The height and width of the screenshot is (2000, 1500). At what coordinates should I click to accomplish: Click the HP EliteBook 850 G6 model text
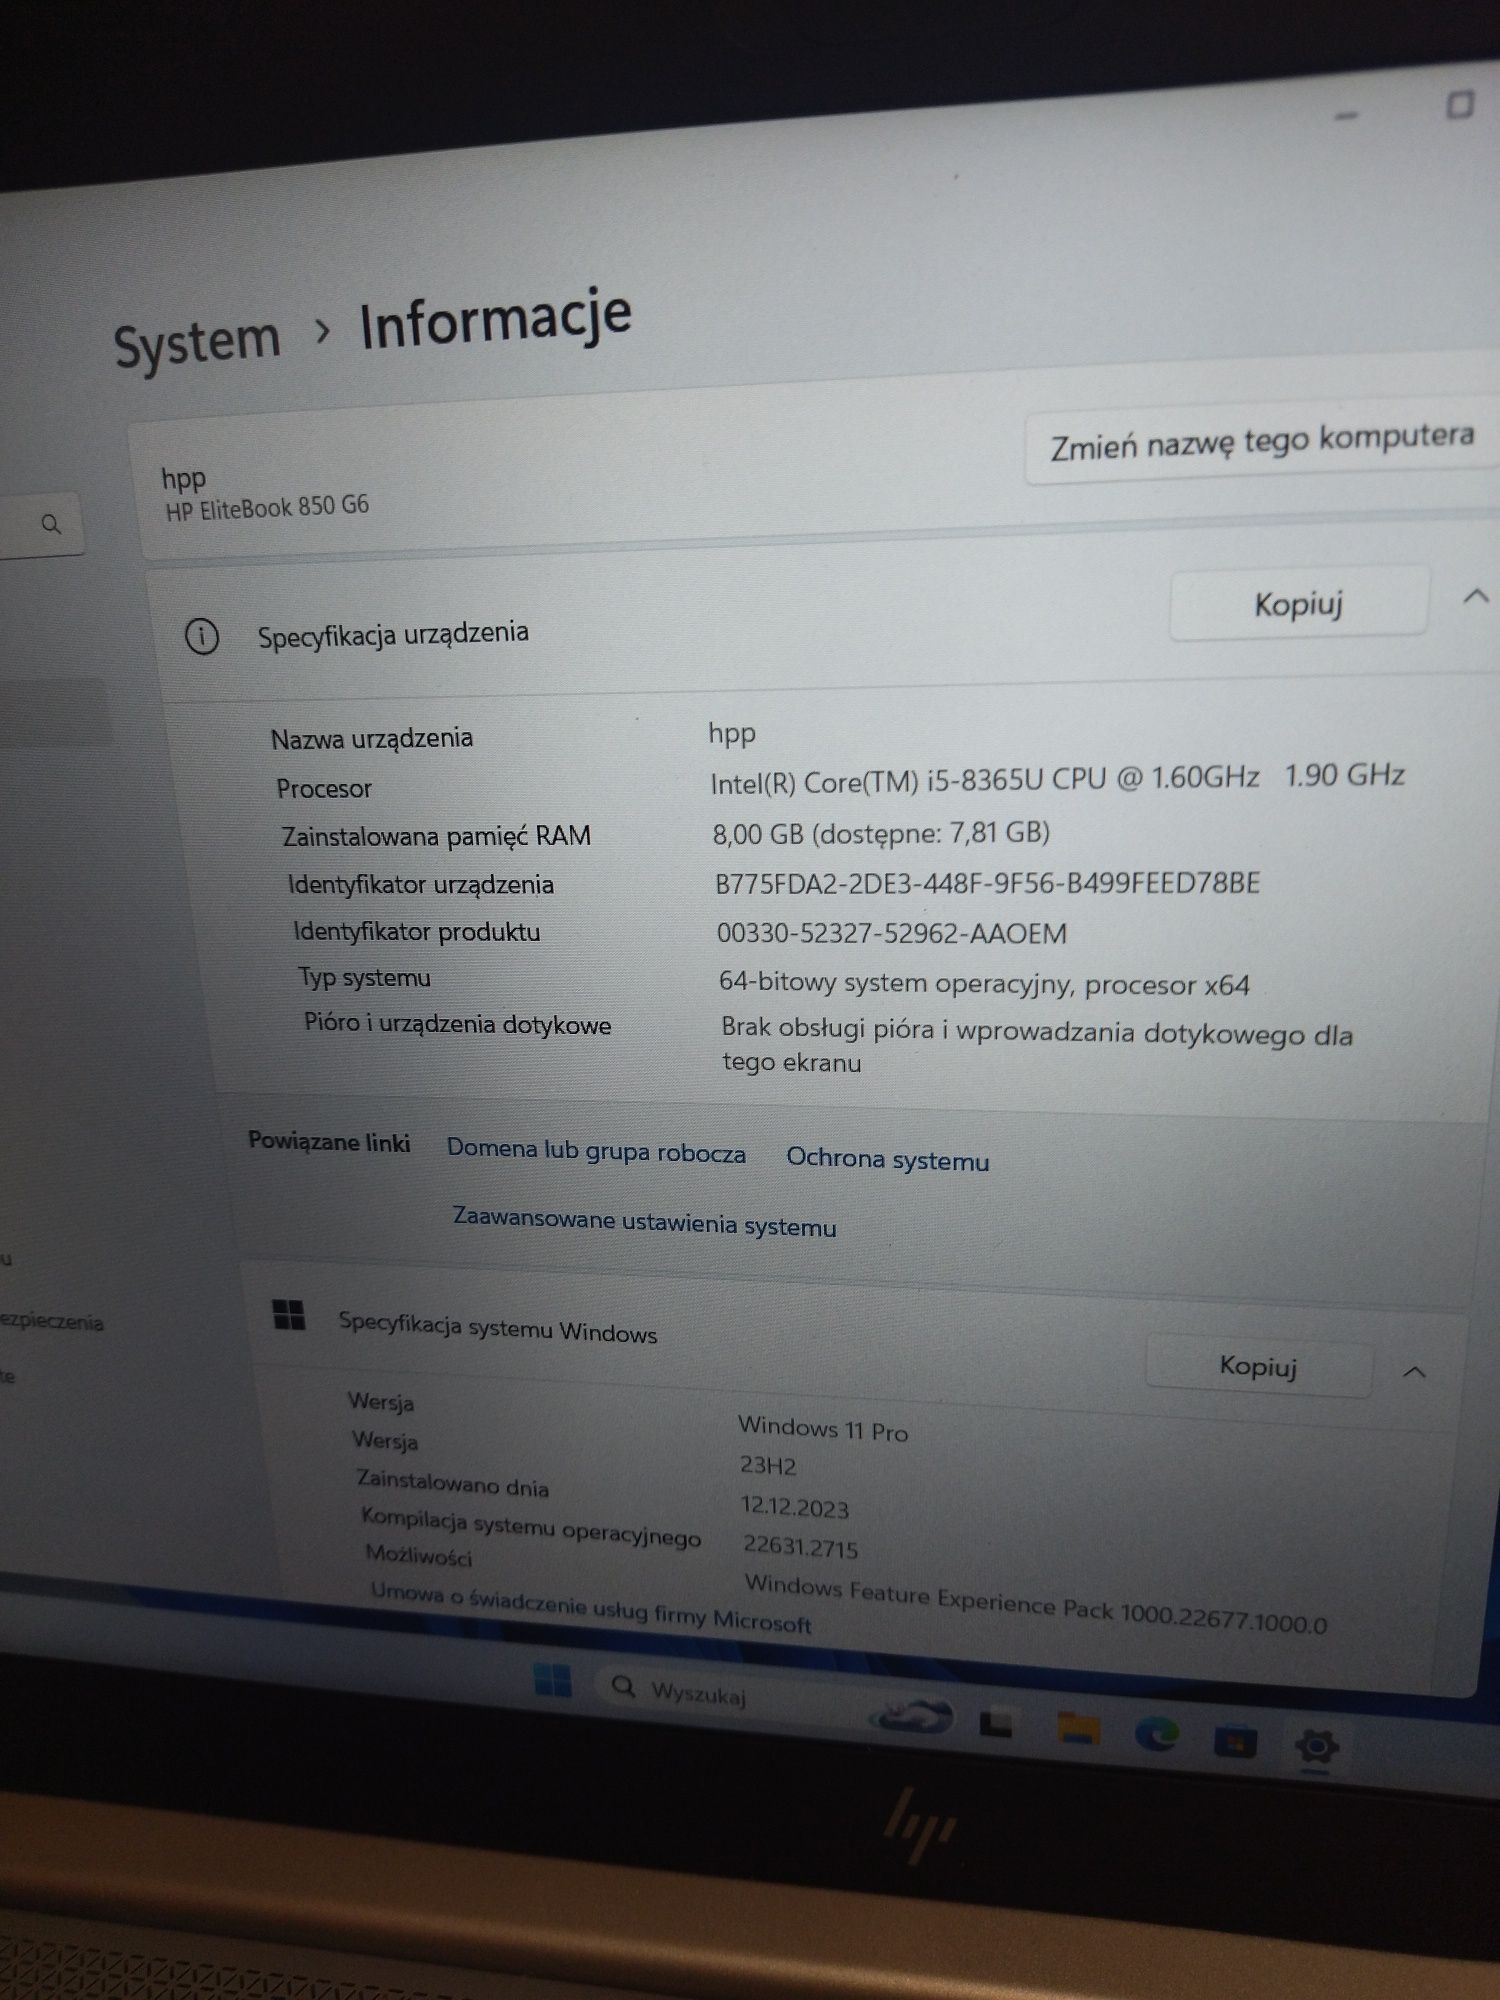[x=267, y=508]
